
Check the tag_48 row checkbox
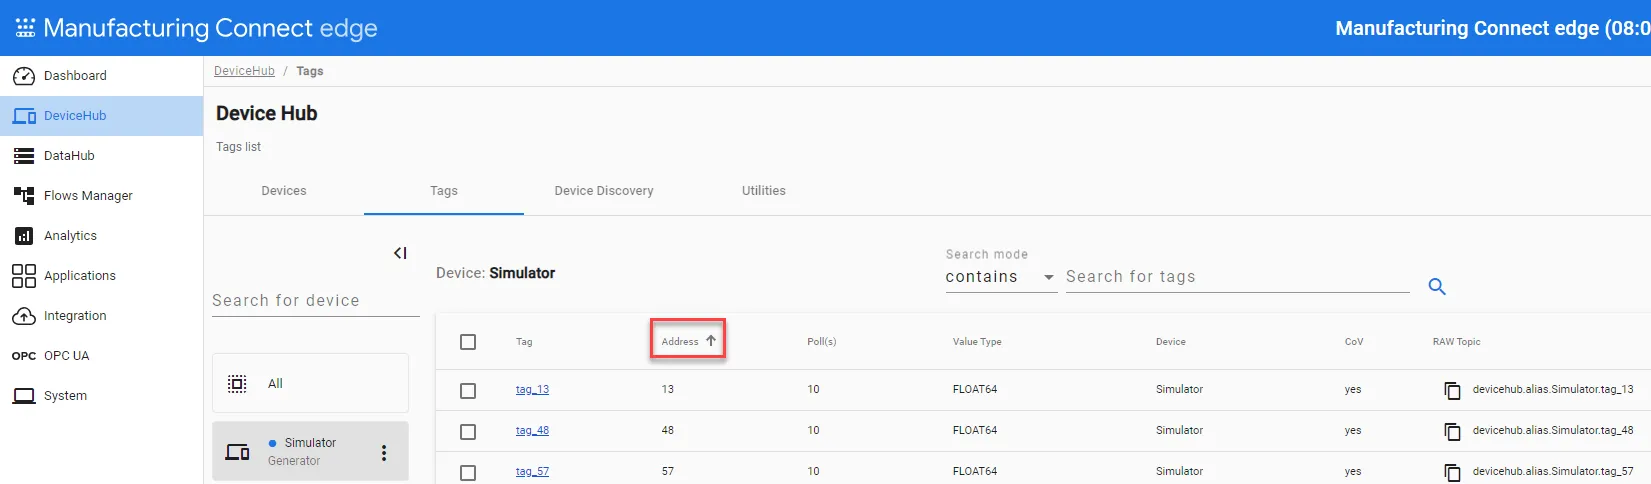468,432
